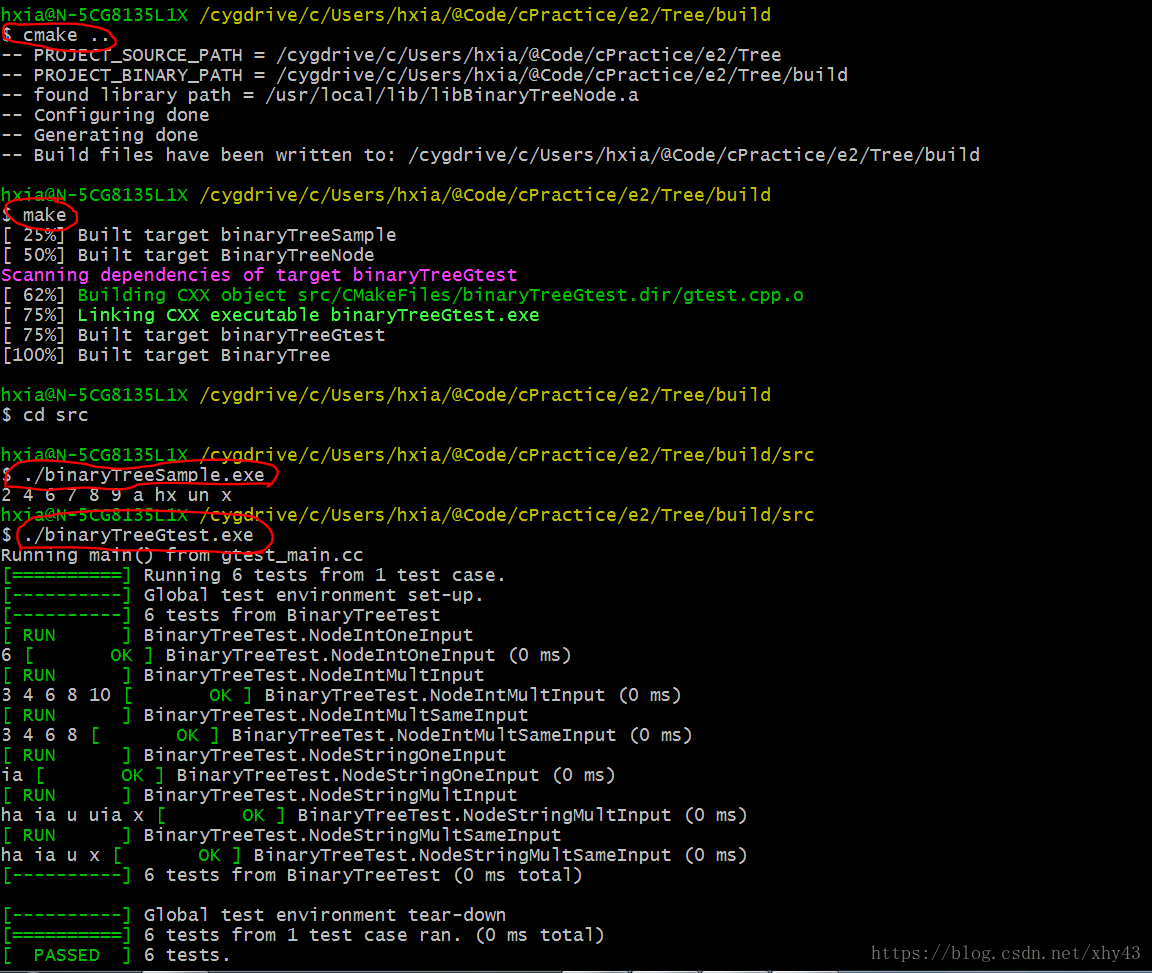The height and width of the screenshot is (973, 1152).
Task: Click RUN line for BinaryTreeTest.NodeIntMultSameInput
Action: (265, 716)
